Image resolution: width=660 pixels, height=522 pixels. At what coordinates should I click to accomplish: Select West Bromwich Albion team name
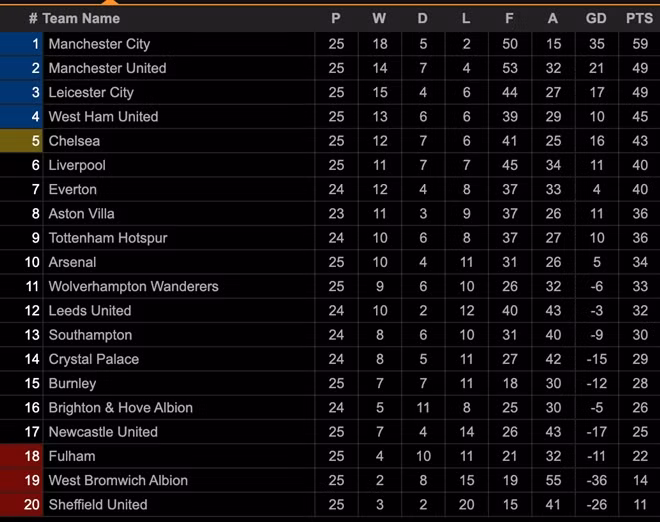(119, 480)
